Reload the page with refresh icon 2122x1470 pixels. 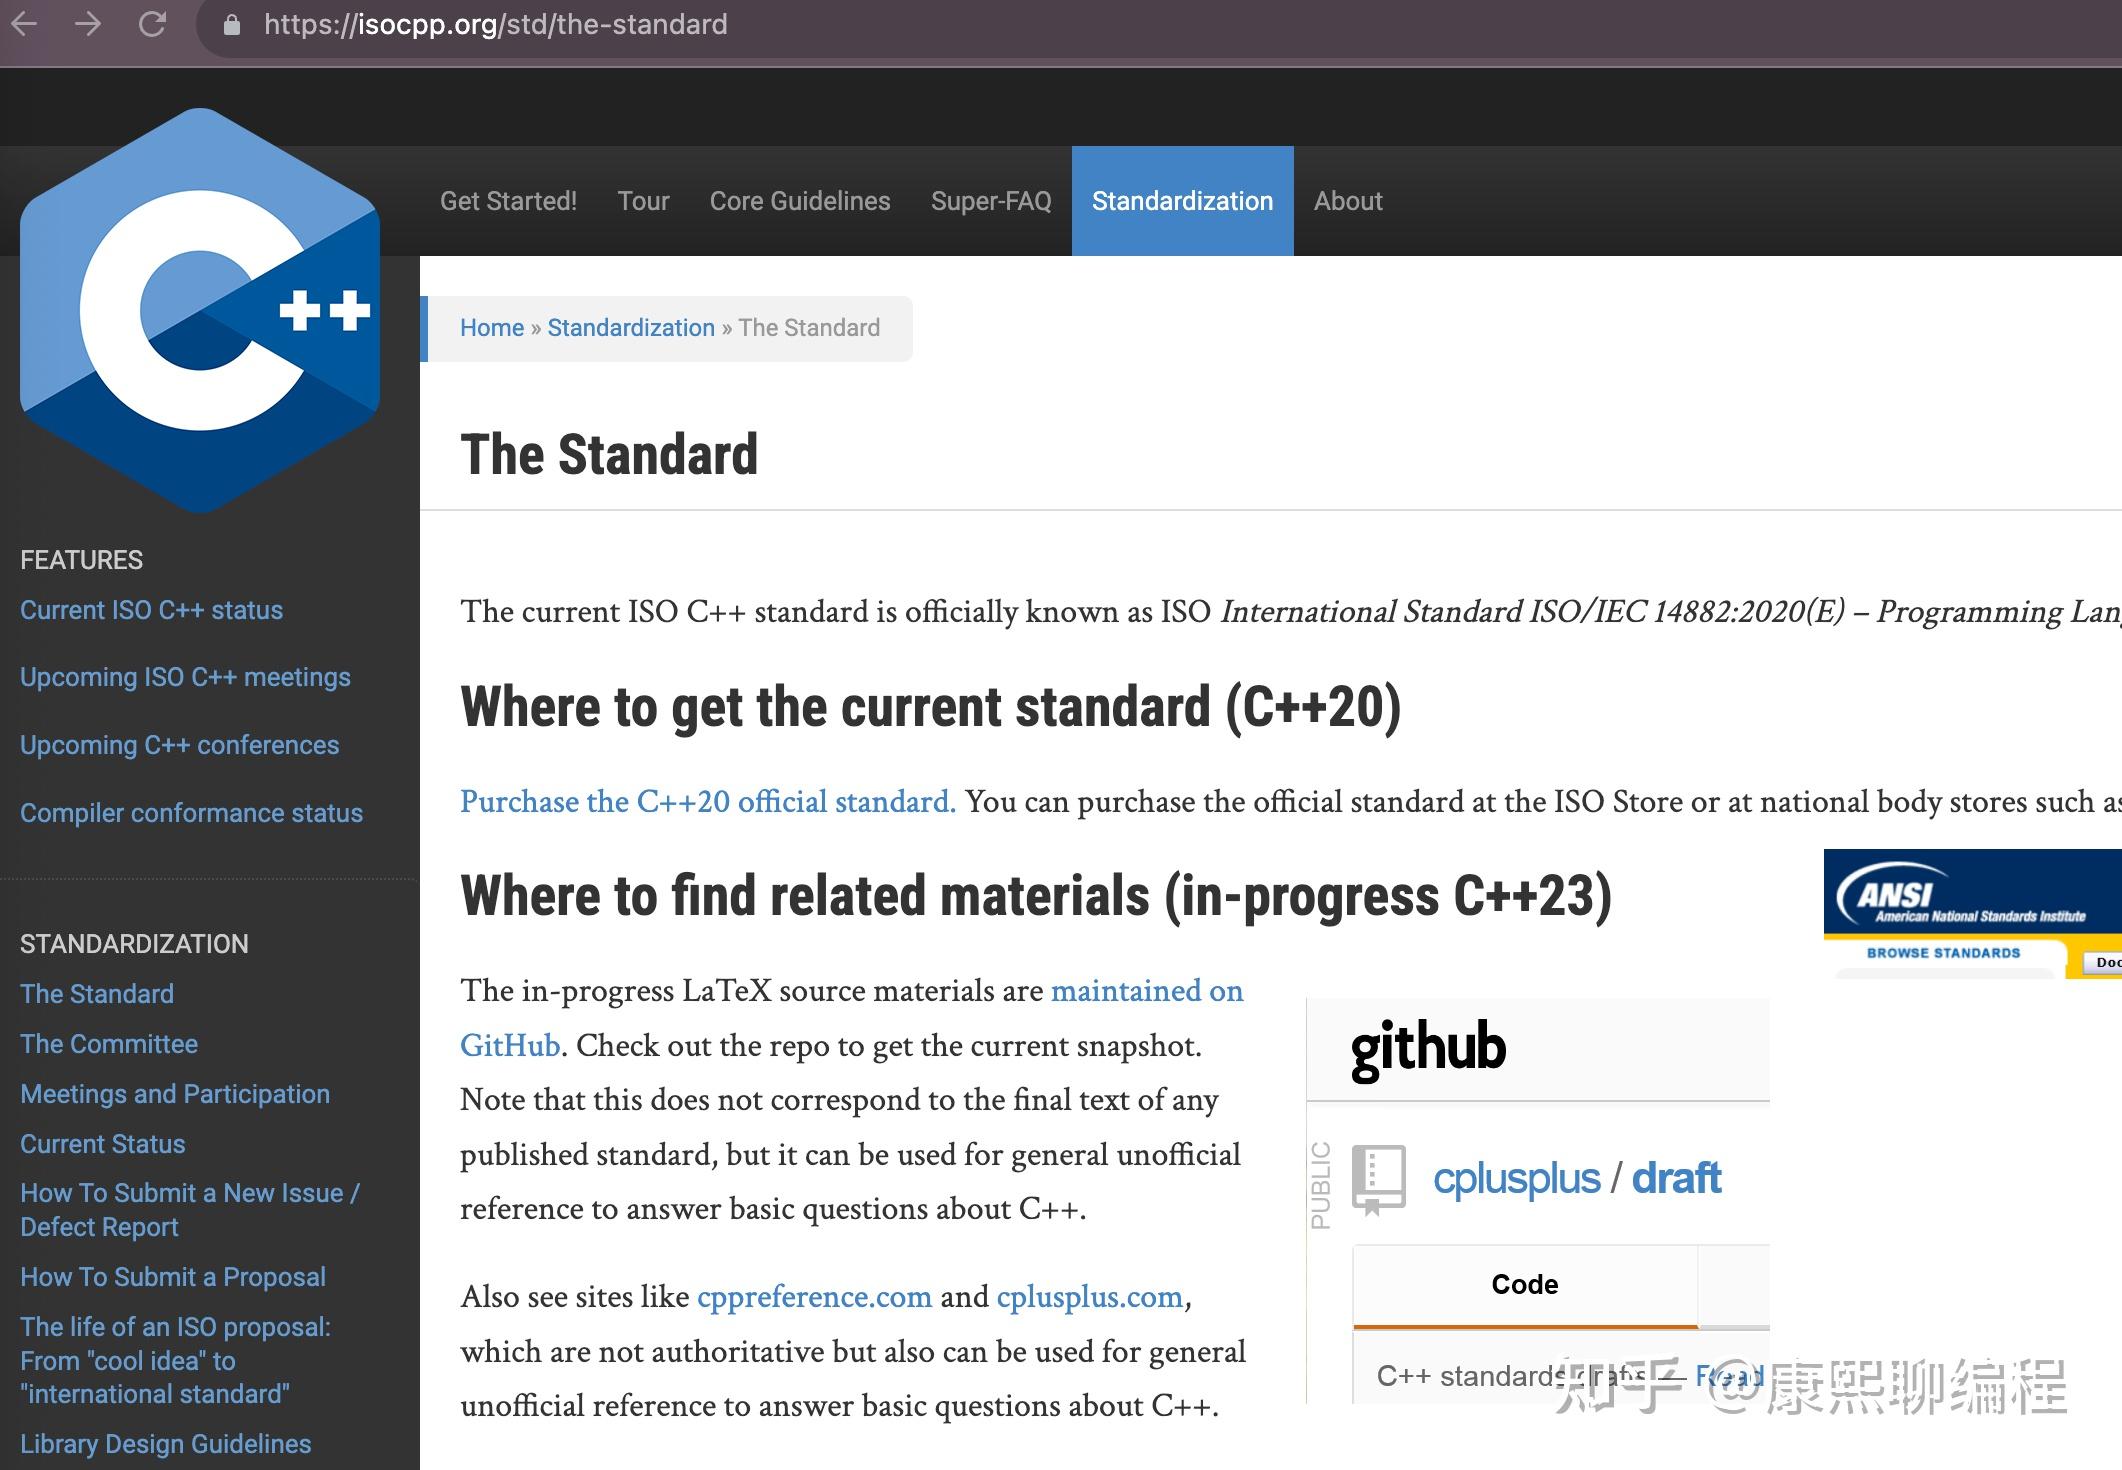(152, 24)
